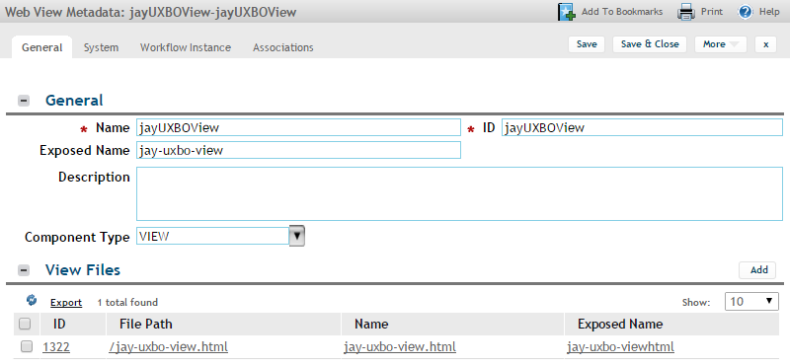Switch to the General tab
Screen dimensions: 790x360
click(x=42, y=47)
